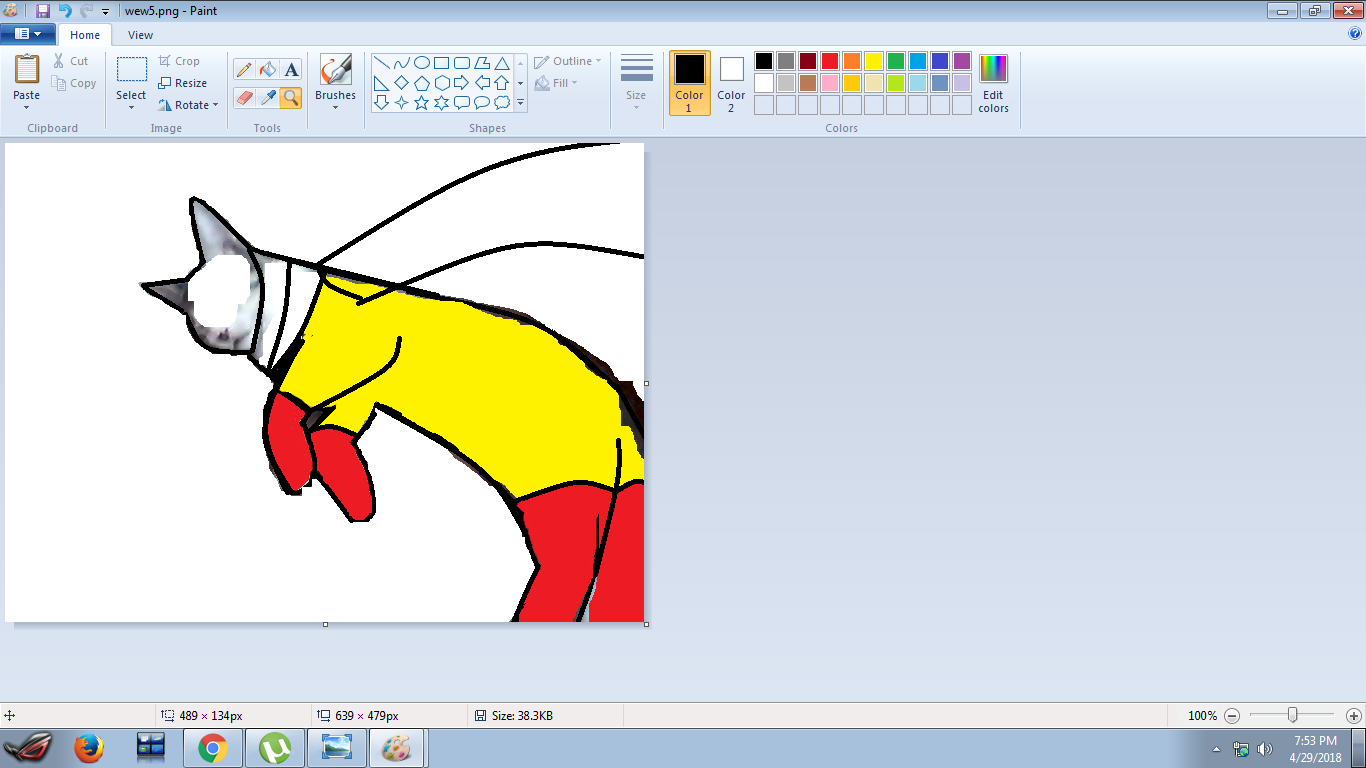Open the Brushes dropdown arrow
This screenshot has width=1366, height=768.
click(x=335, y=108)
